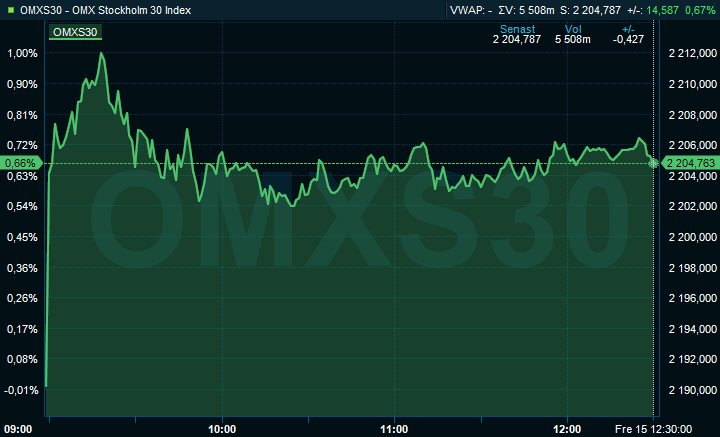This screenshot has height=437, width=720.
Task: Click the -0,01% label on left axis
Action: pos(21,390)
